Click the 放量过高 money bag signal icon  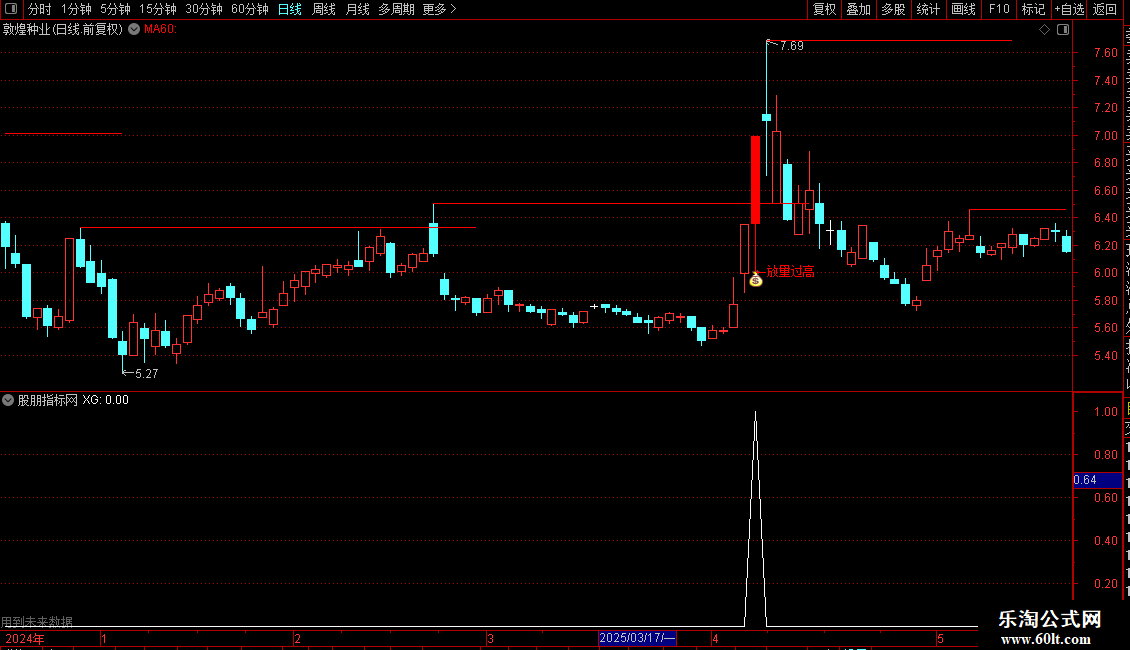pos(755,280)
